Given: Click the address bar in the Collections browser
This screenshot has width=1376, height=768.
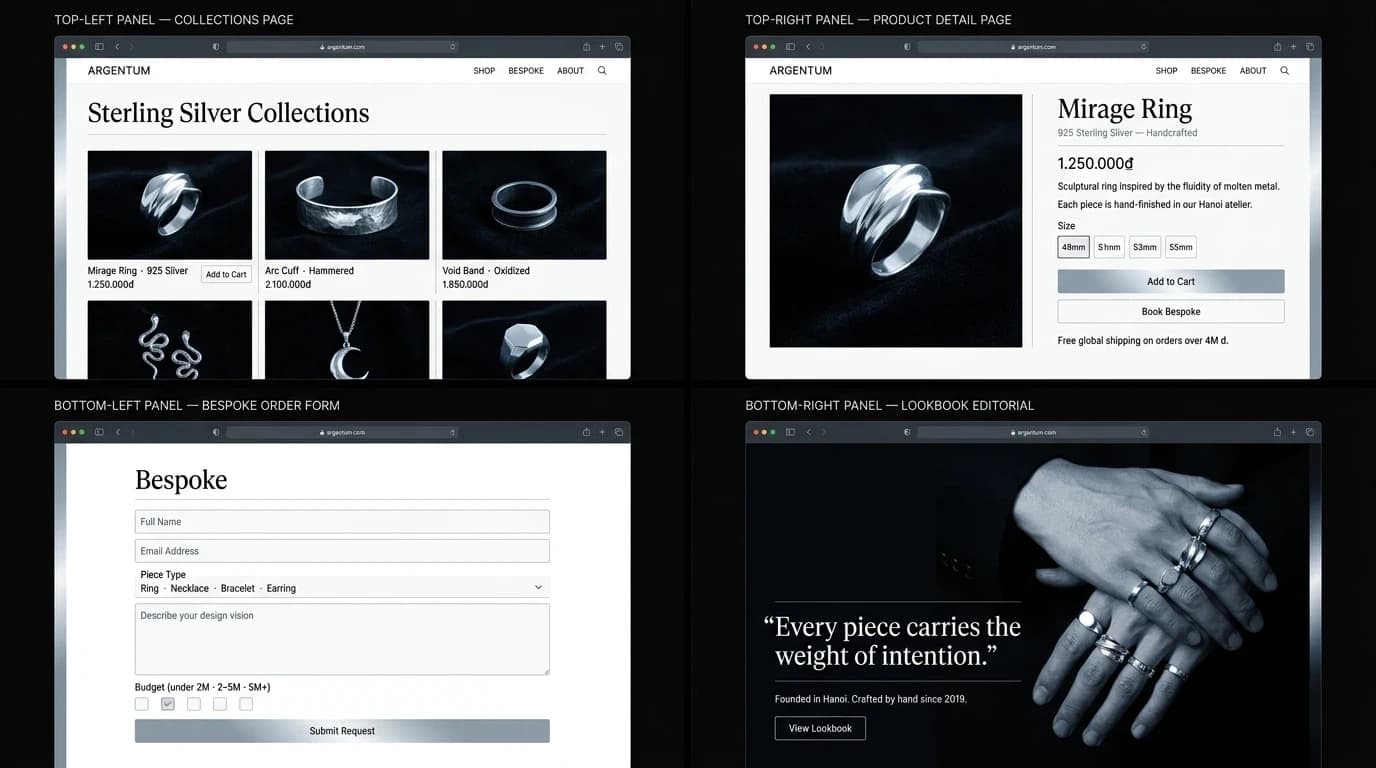Looking at the screenshot, I should [x=343, y=47].
